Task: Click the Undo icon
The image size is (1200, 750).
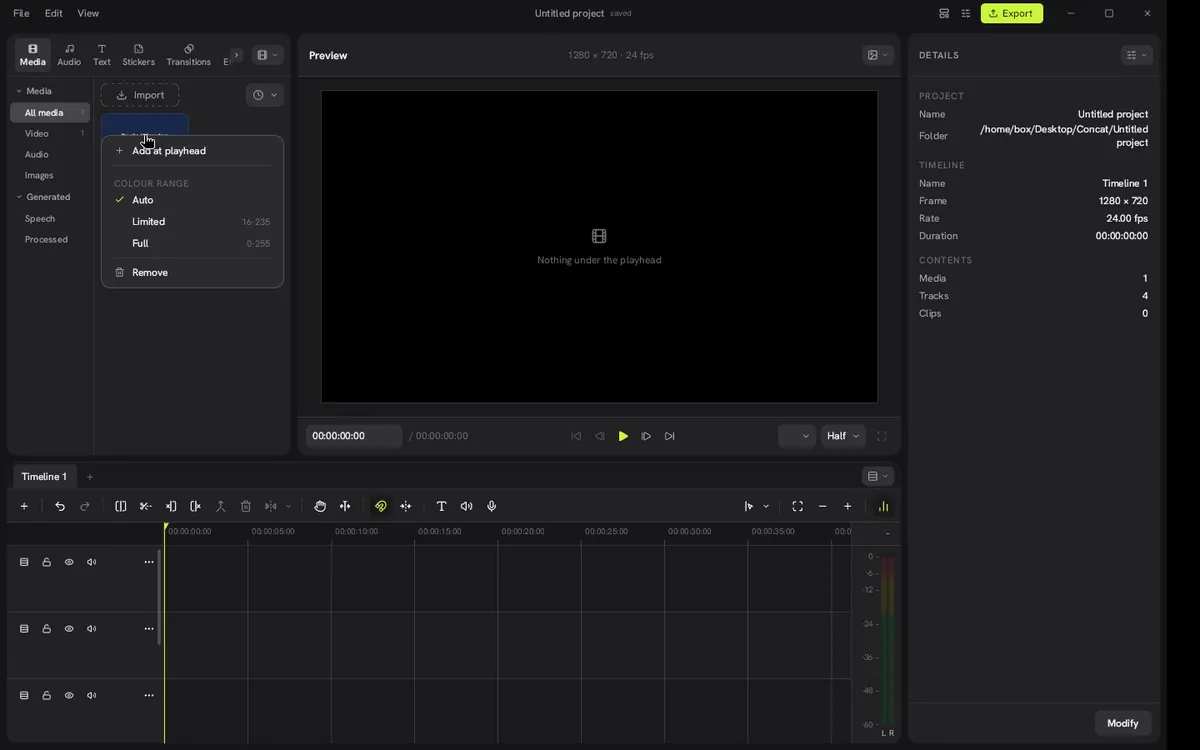Action: point(60,506)
